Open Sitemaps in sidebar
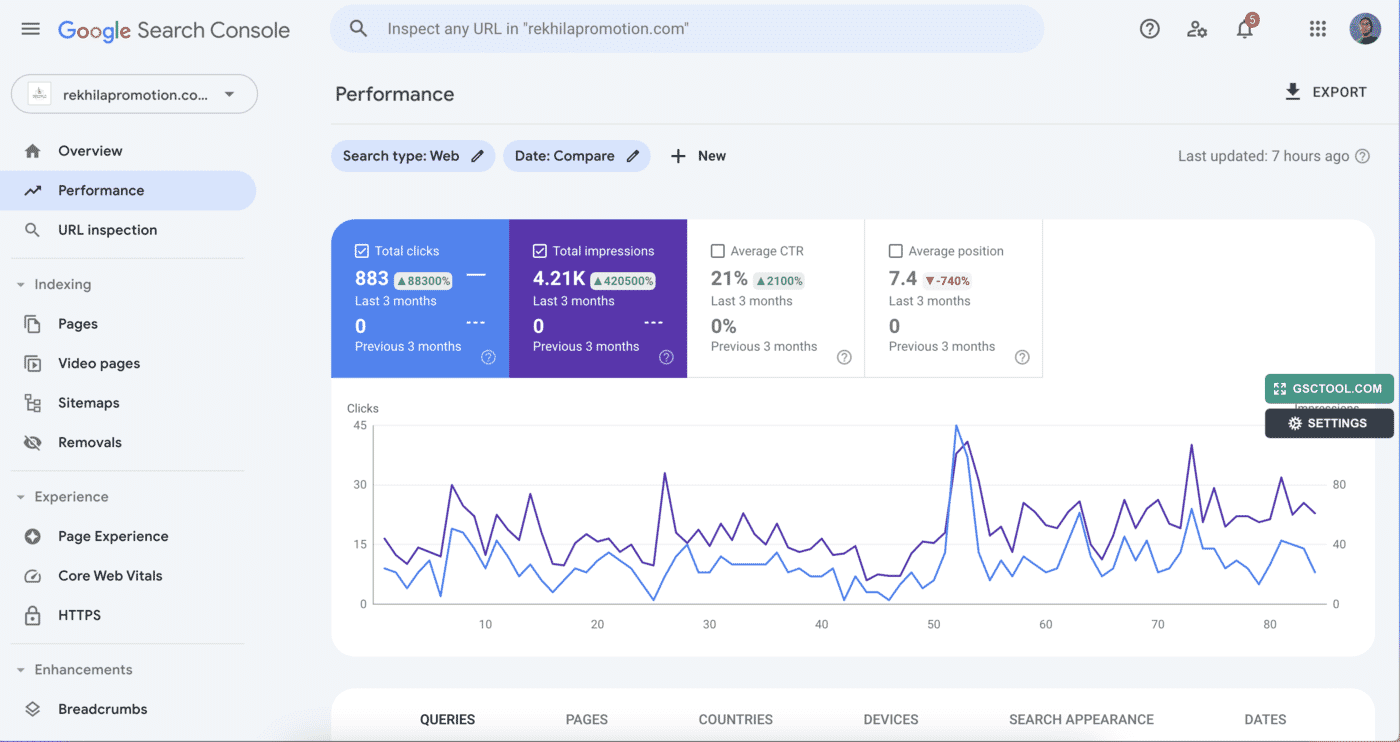Screen dimensions: 1400x742 click(128, 403)
